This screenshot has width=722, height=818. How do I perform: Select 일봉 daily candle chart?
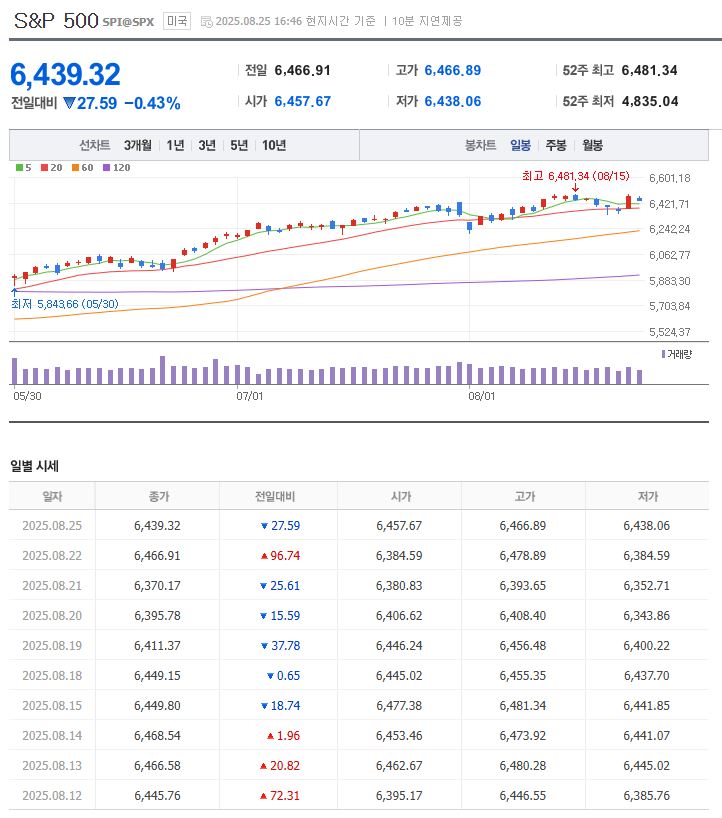coord(520,145)
